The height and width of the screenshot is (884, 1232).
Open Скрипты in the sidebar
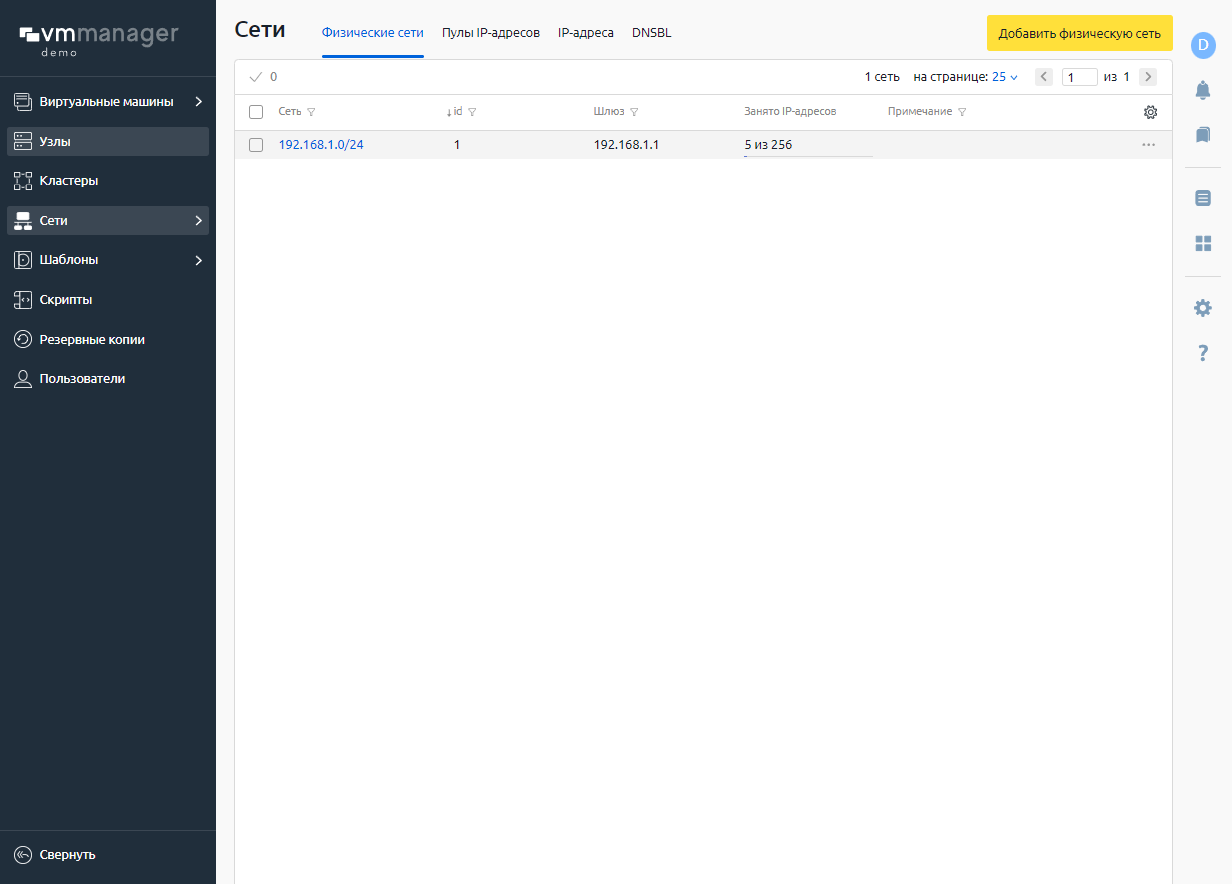click(x=108, y=300)
